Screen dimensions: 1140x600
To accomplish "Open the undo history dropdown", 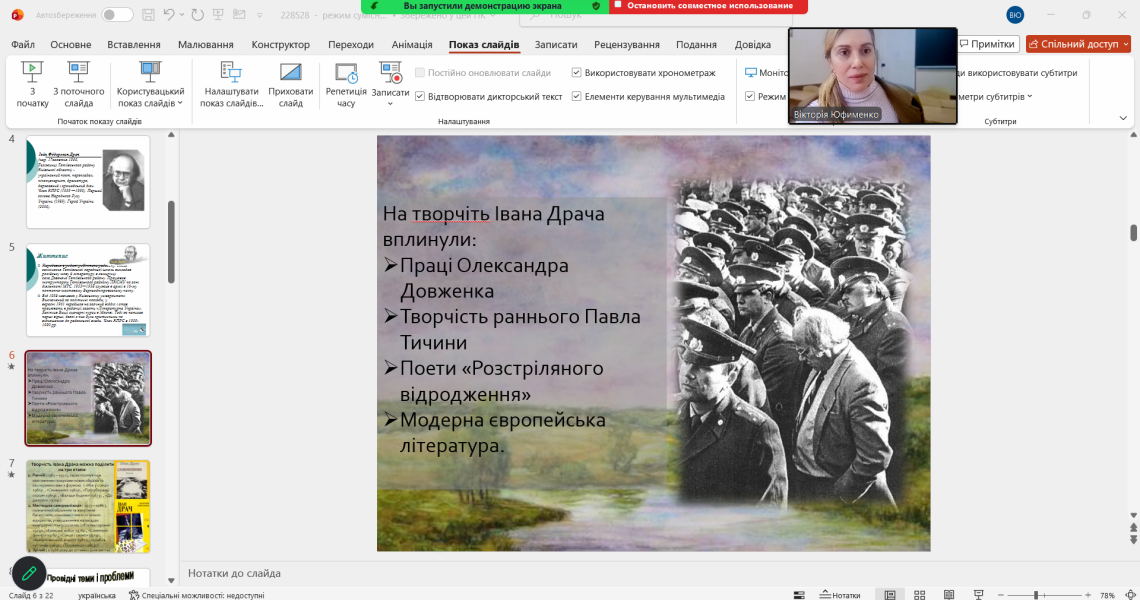I will click(x=182, y=15).
